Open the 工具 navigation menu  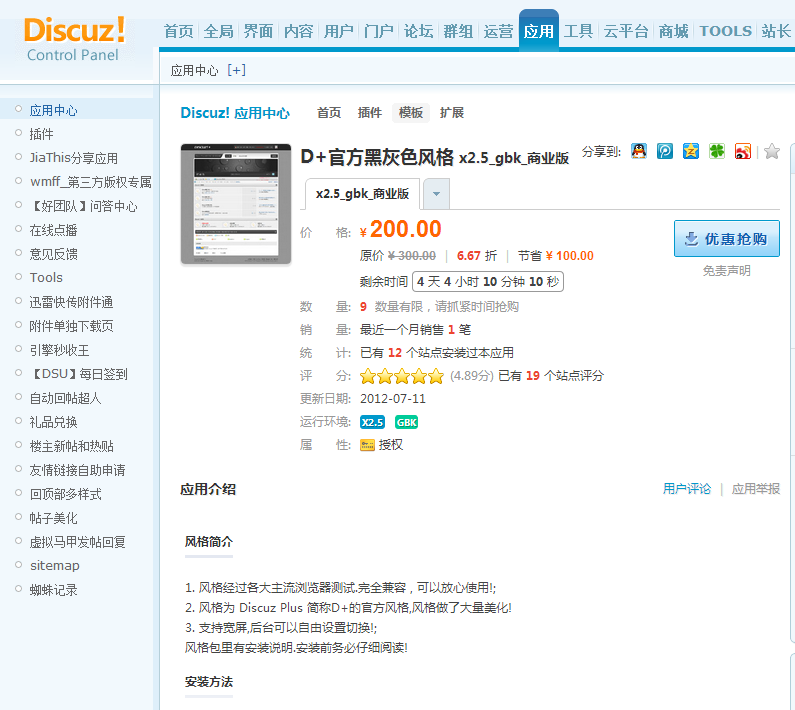click(579, 31)
